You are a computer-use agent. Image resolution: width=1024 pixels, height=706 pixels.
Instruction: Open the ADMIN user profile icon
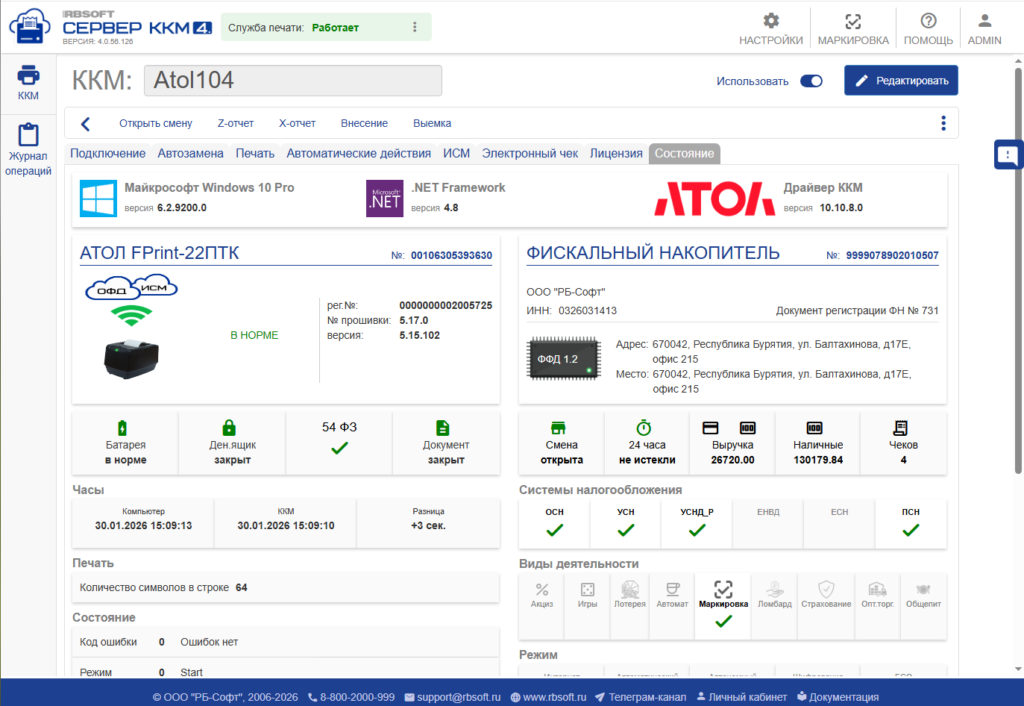click(x=984, y=21)
